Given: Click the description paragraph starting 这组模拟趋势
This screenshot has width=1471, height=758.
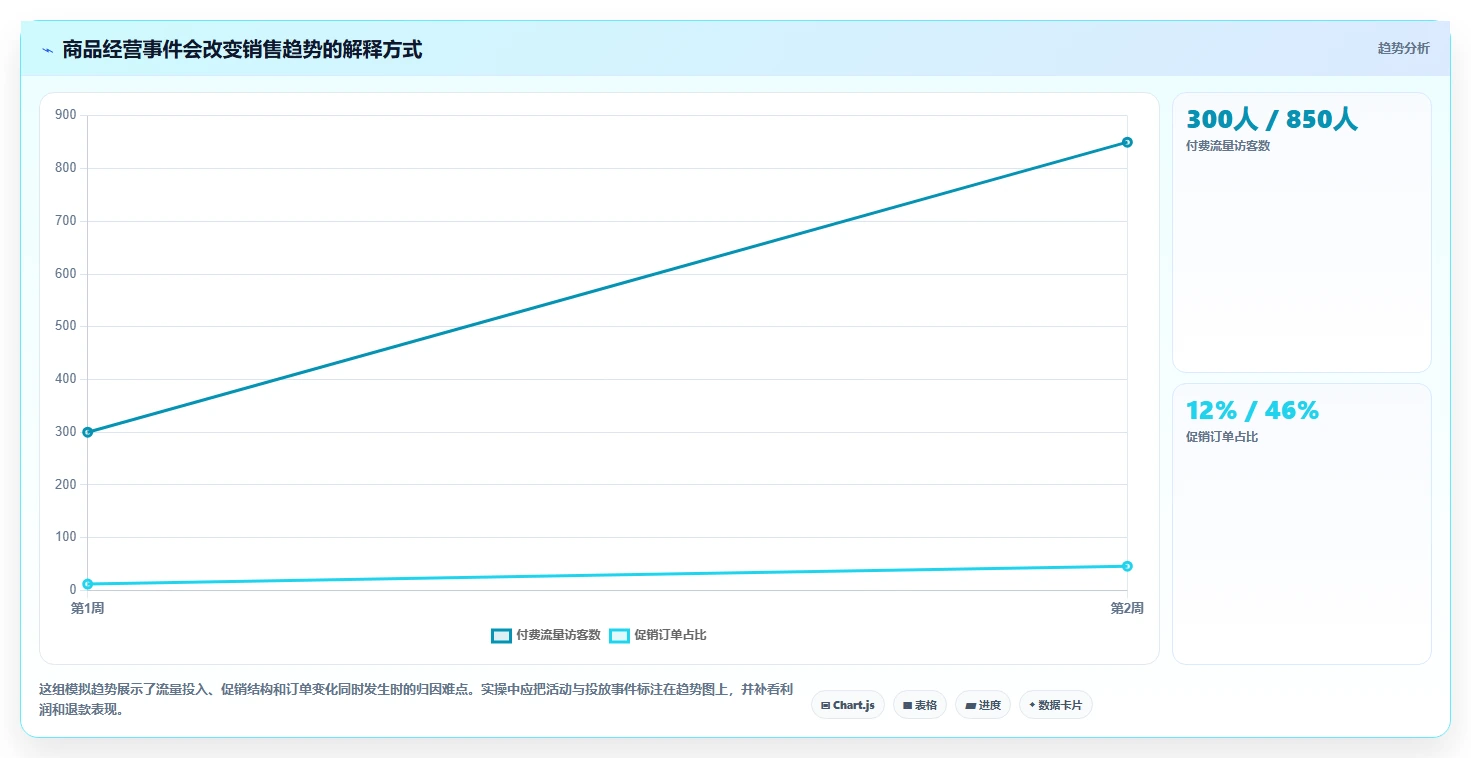Looking at the screenshot, I should click(x=416, y=700).
